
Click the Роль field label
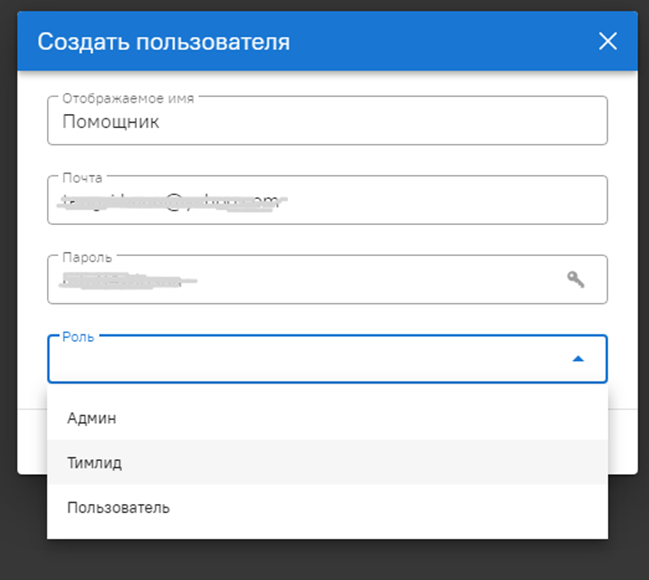pos(78,337)
